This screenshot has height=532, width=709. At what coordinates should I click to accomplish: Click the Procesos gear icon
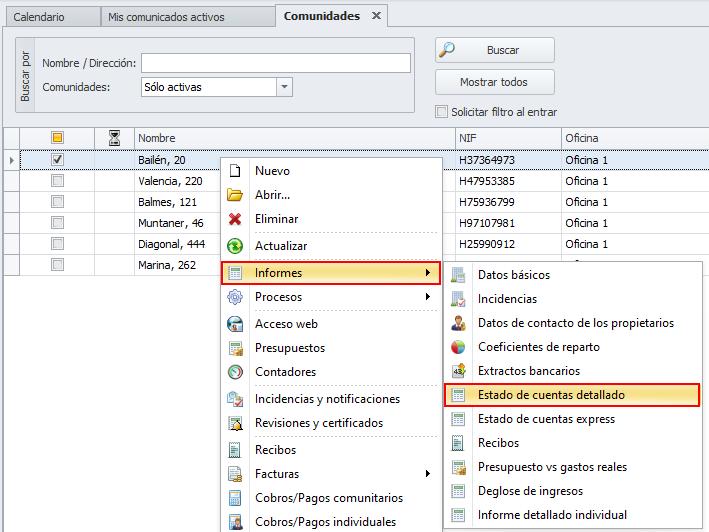235,297
